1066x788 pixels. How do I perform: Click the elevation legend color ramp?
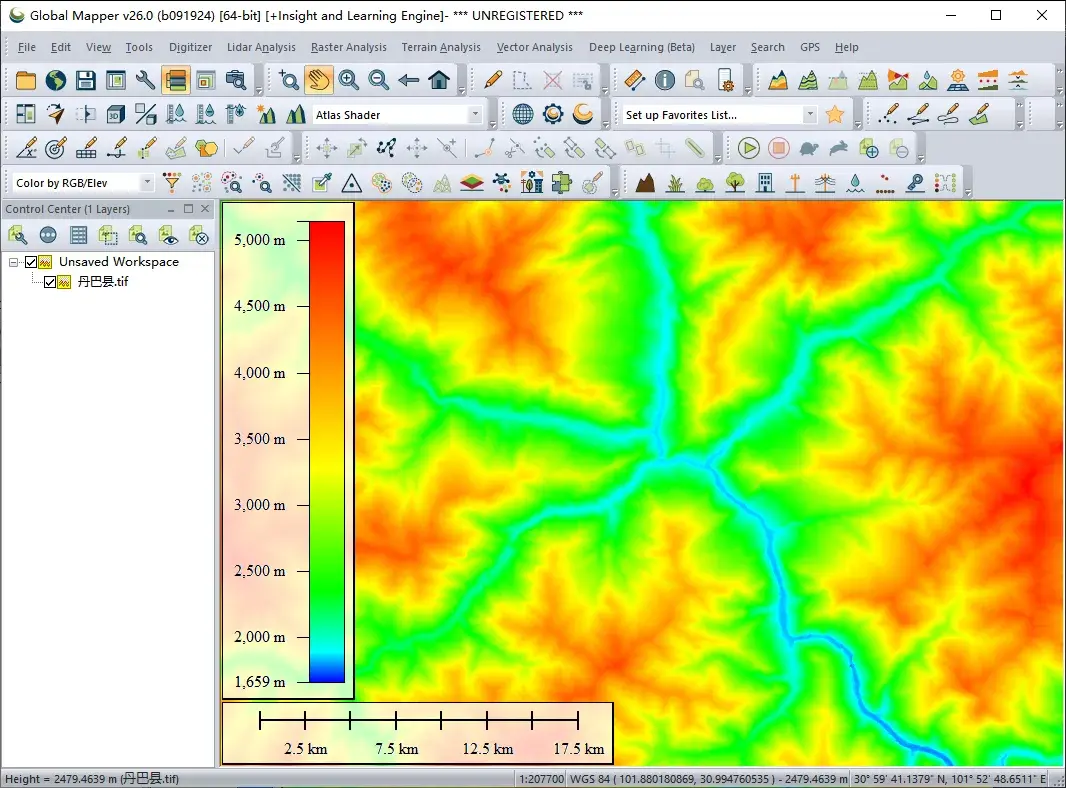(x=327, y=450)
